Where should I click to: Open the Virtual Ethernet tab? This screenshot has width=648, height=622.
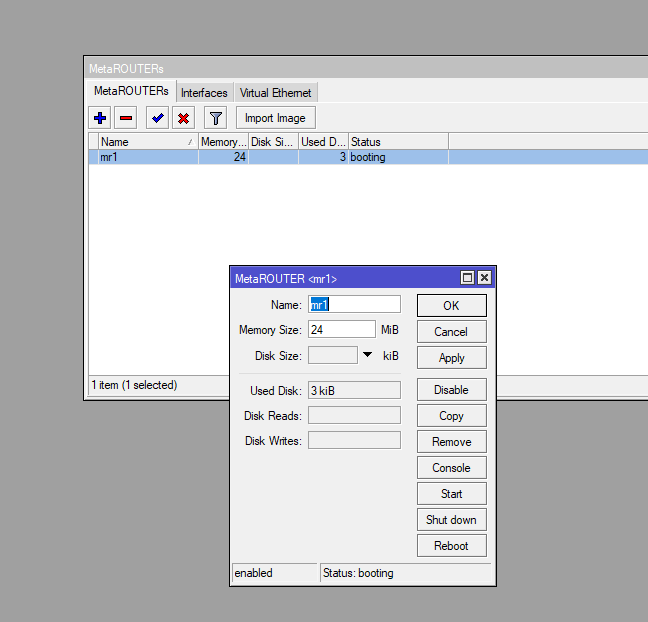coord(275,93)
